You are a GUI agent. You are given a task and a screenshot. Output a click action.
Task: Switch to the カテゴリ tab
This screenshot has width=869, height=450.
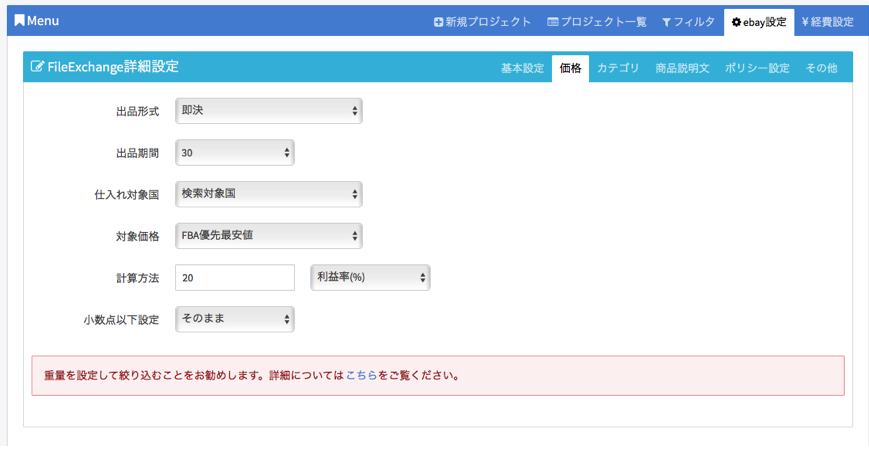617,68
